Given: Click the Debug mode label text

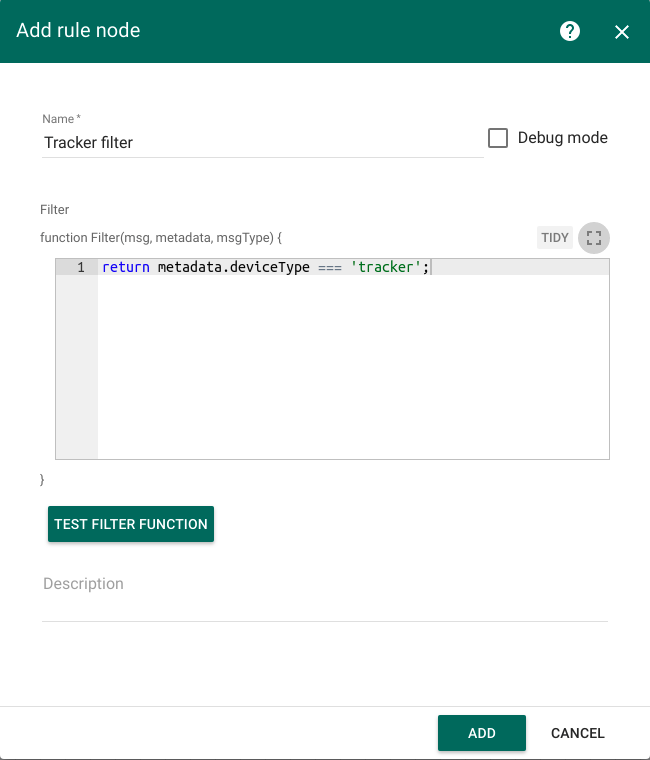Looking at the screenshot, I should pyautogui.click(x=562, y=138).
